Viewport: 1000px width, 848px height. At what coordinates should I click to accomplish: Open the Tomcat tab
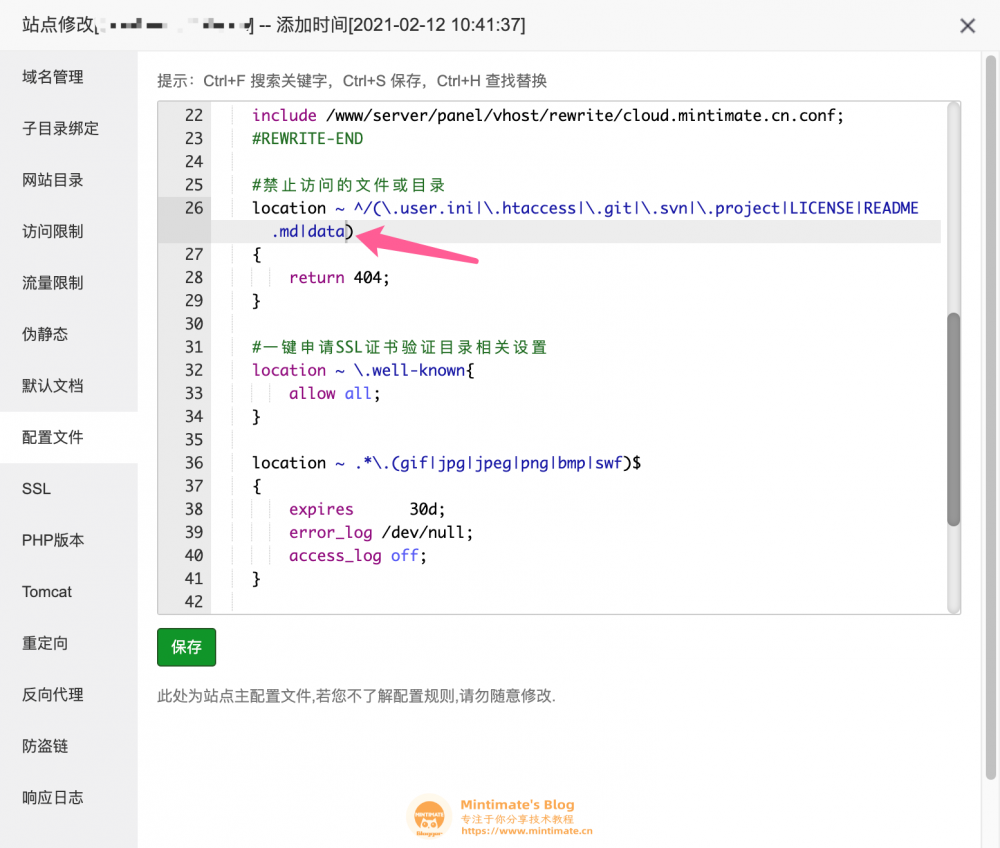point(47,592)
